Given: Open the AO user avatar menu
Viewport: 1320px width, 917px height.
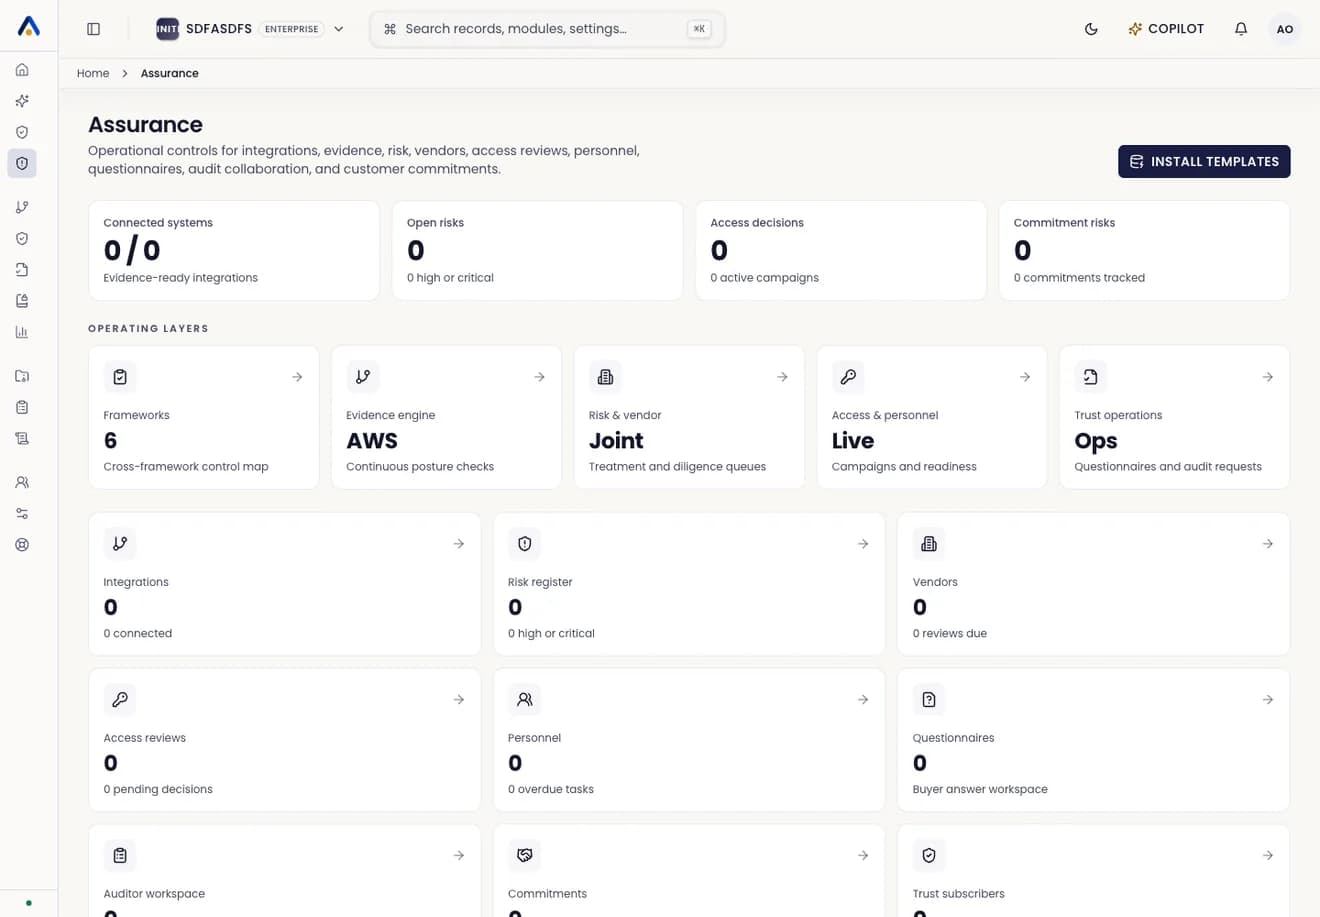Looking at the screenshot, I should click(1285, 29).
